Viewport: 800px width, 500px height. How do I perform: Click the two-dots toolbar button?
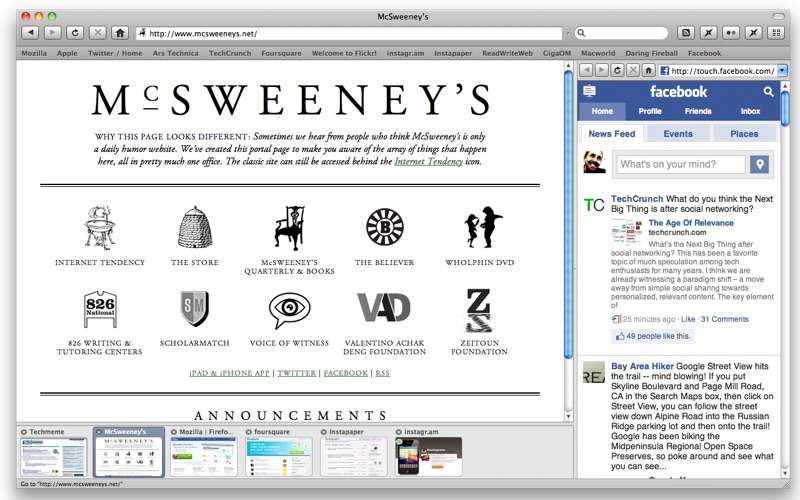731,33
